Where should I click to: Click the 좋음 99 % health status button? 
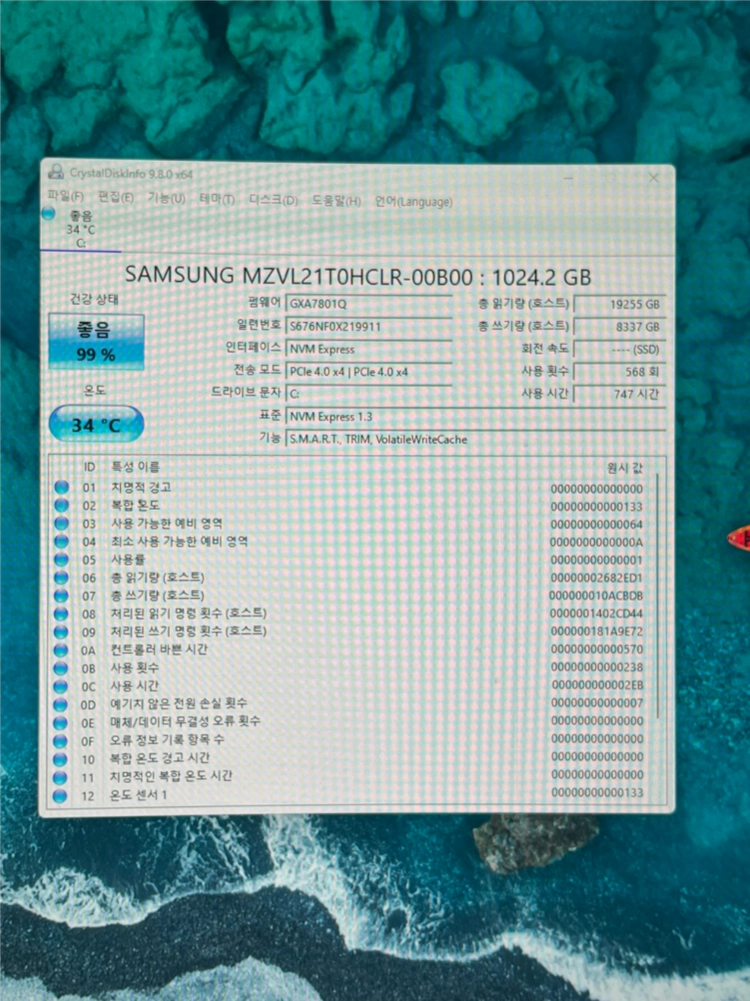click(96, 342)
